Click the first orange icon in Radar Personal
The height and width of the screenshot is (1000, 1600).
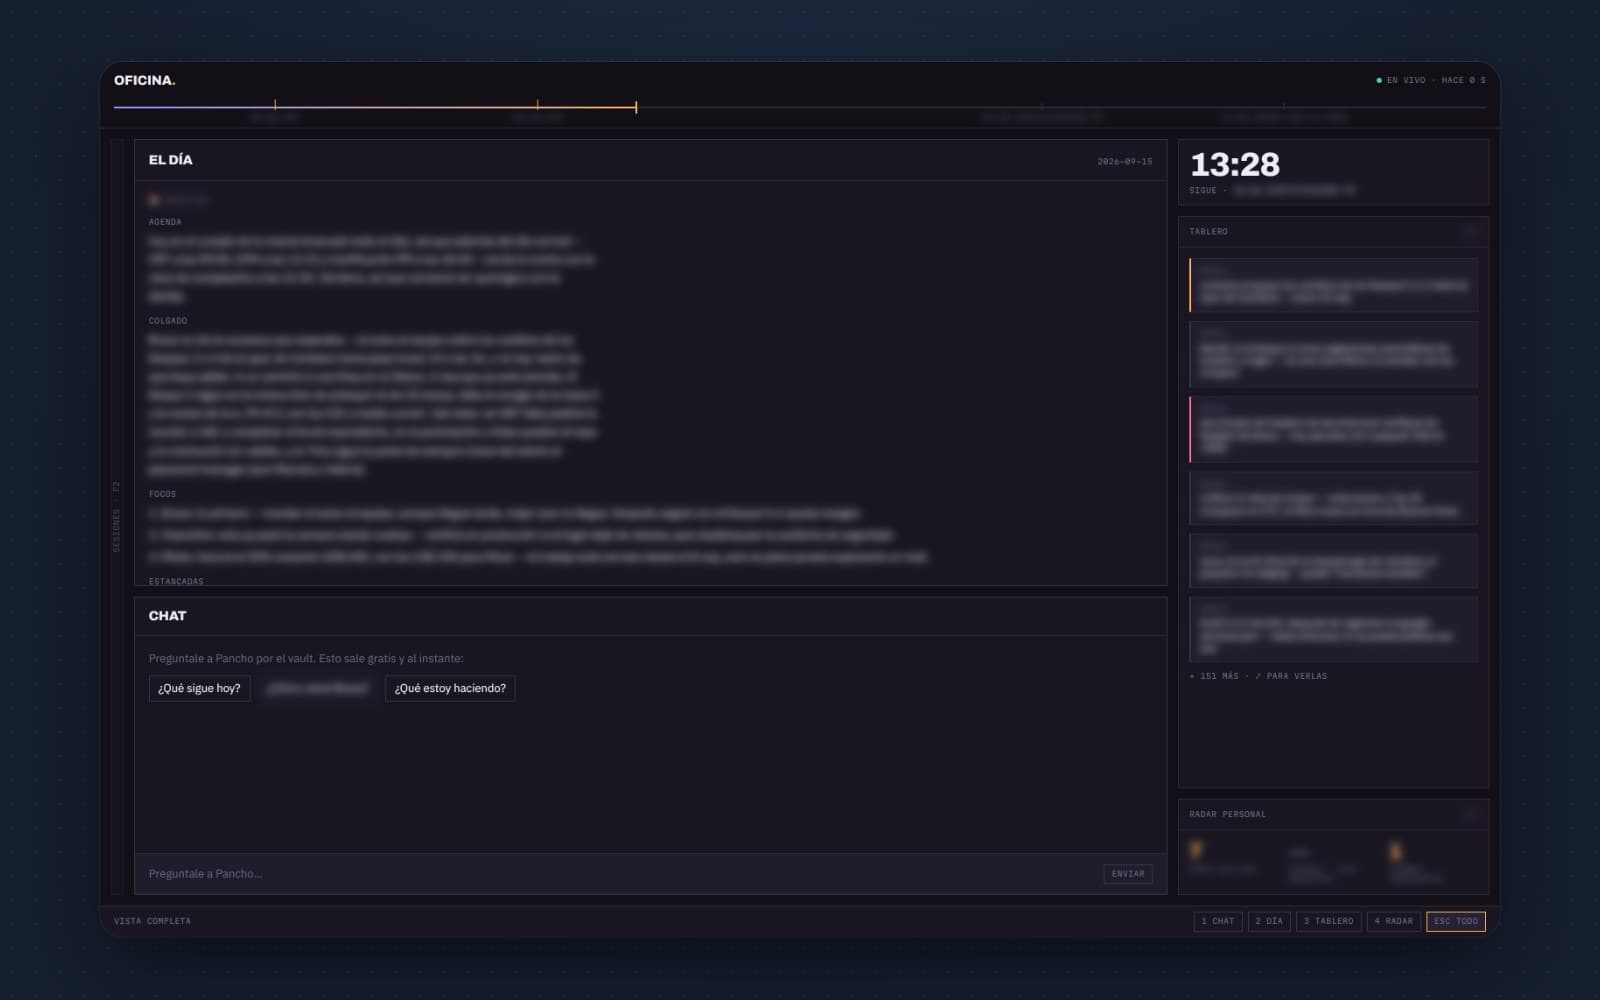1195,850
